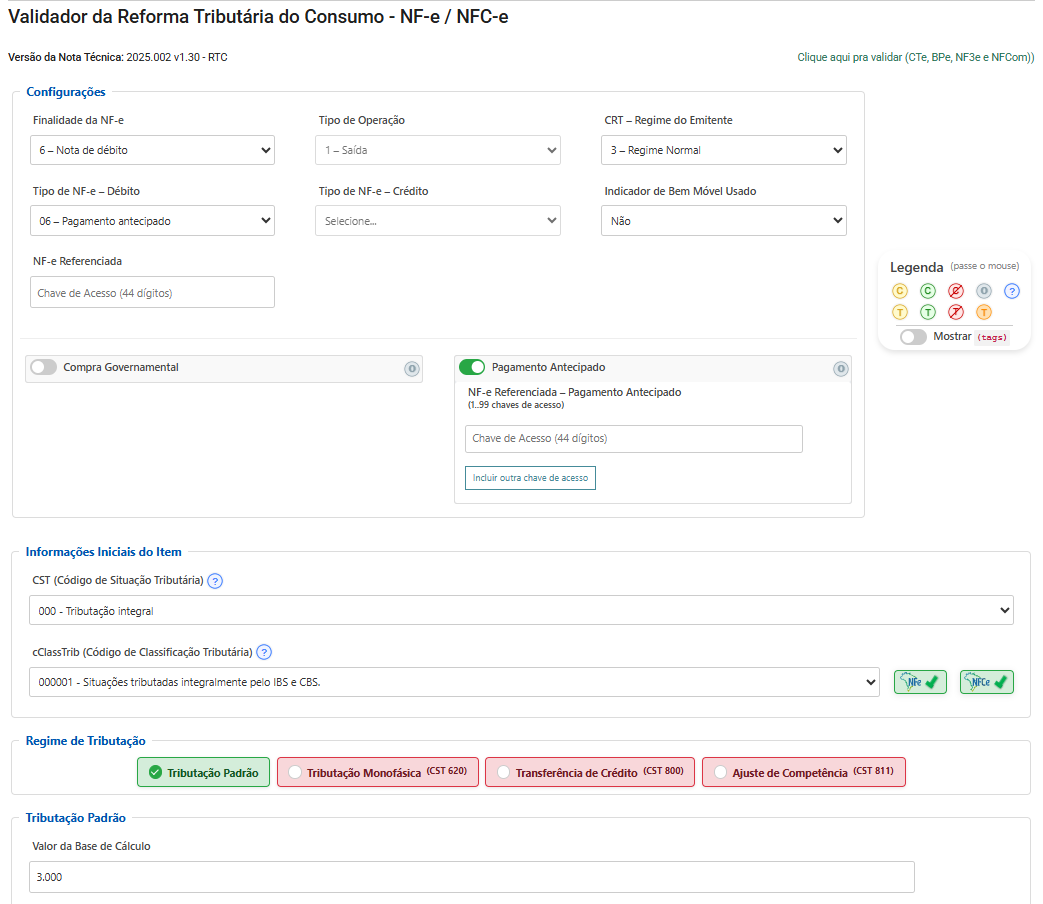
Task: Click the info icon beside Compra Governamental
Action: click(x=411, y=369)
